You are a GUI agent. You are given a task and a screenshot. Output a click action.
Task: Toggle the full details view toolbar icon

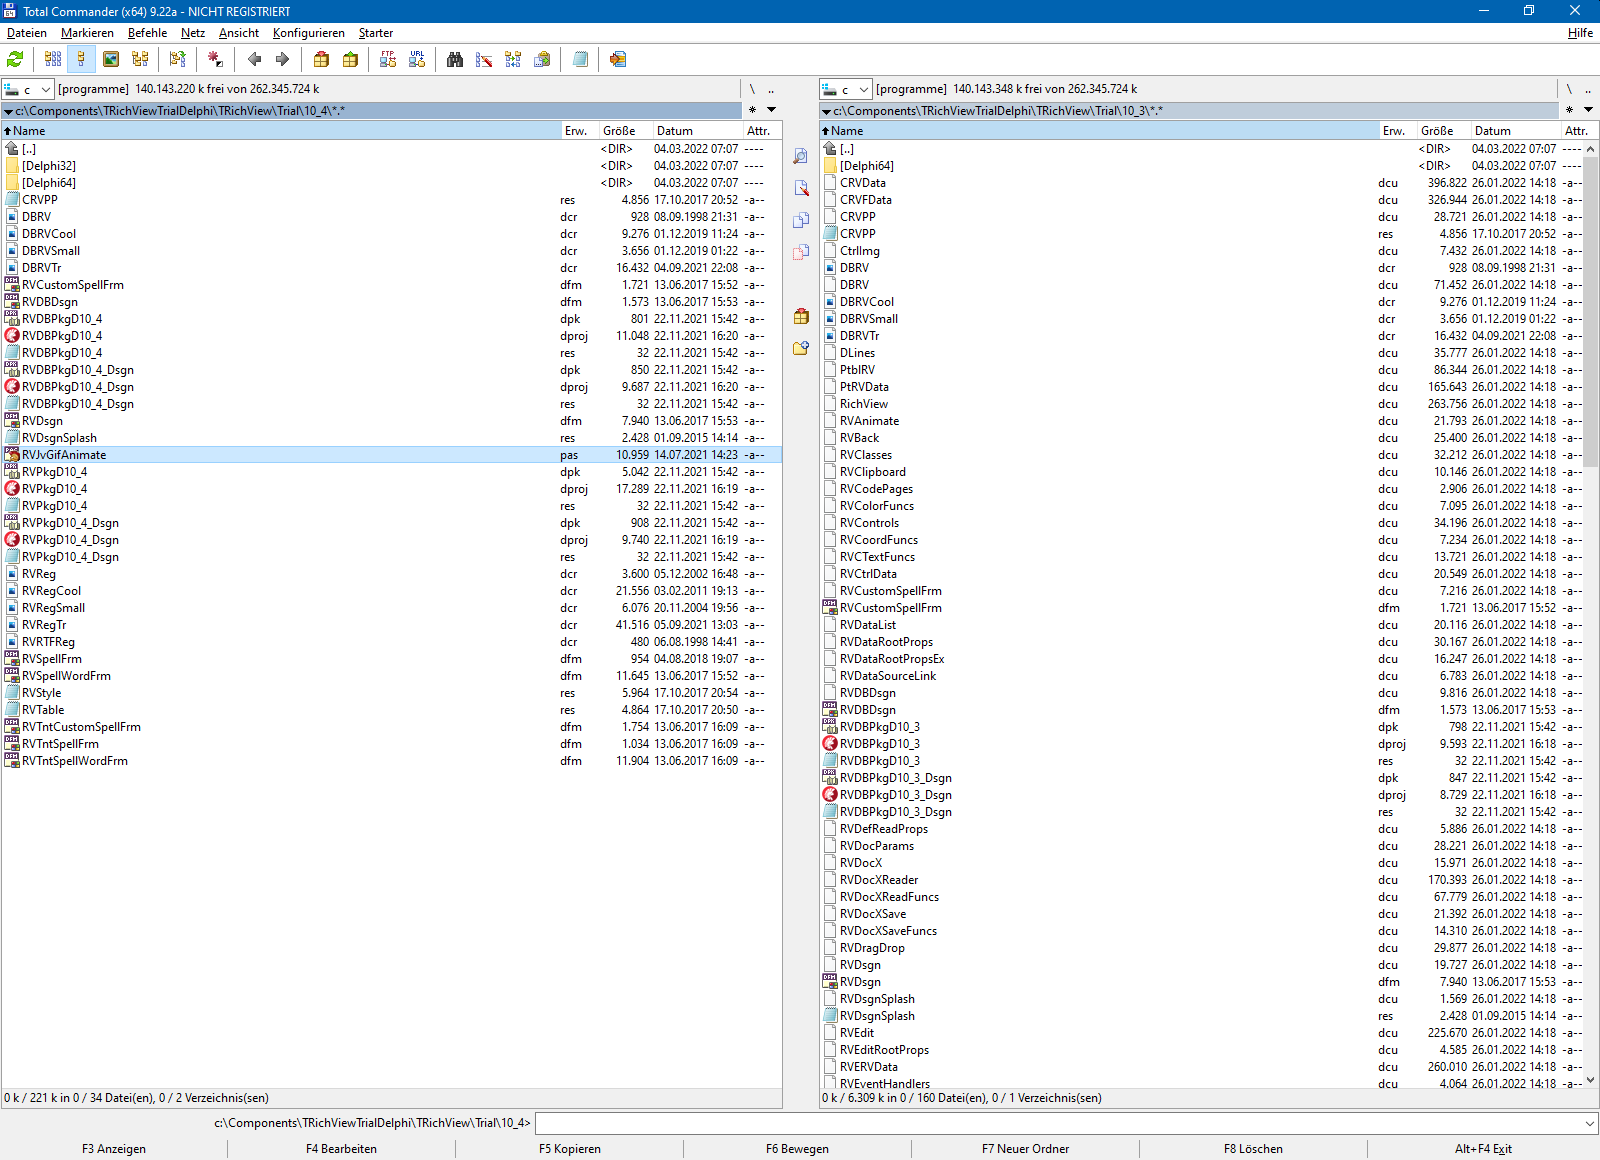(81, 60)
